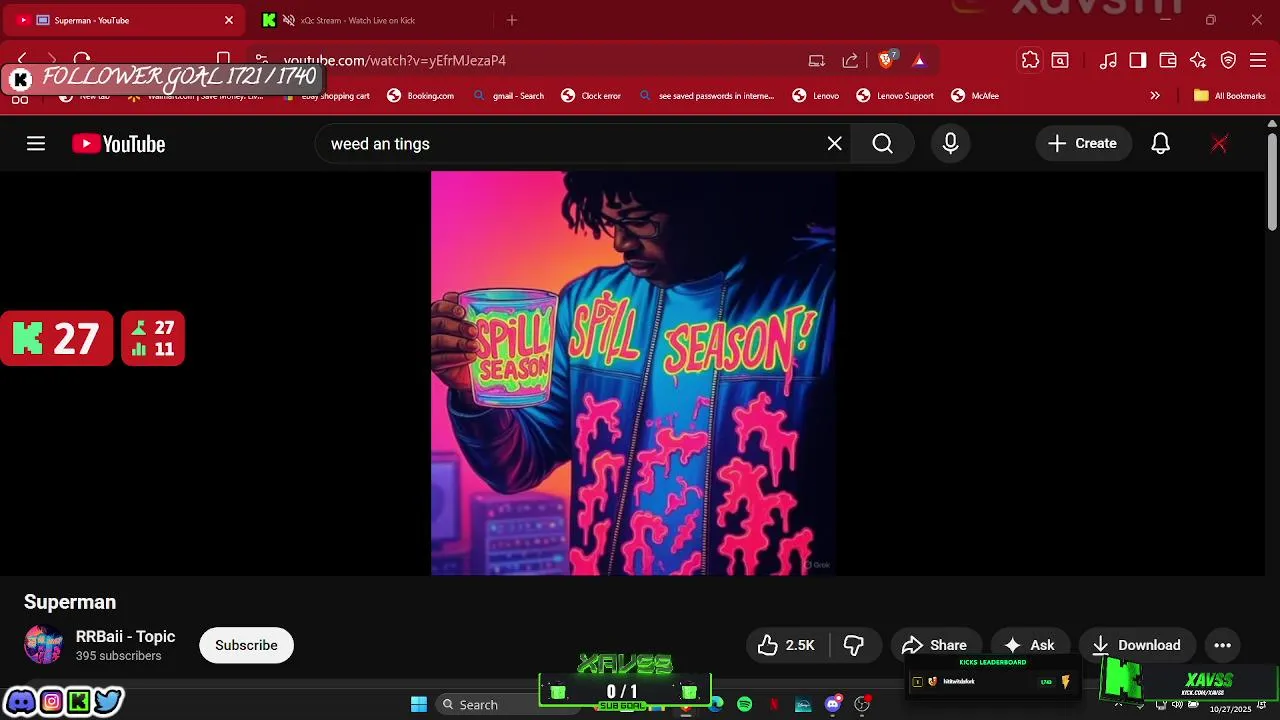Open the Windows Start menu

pos(419,704)
